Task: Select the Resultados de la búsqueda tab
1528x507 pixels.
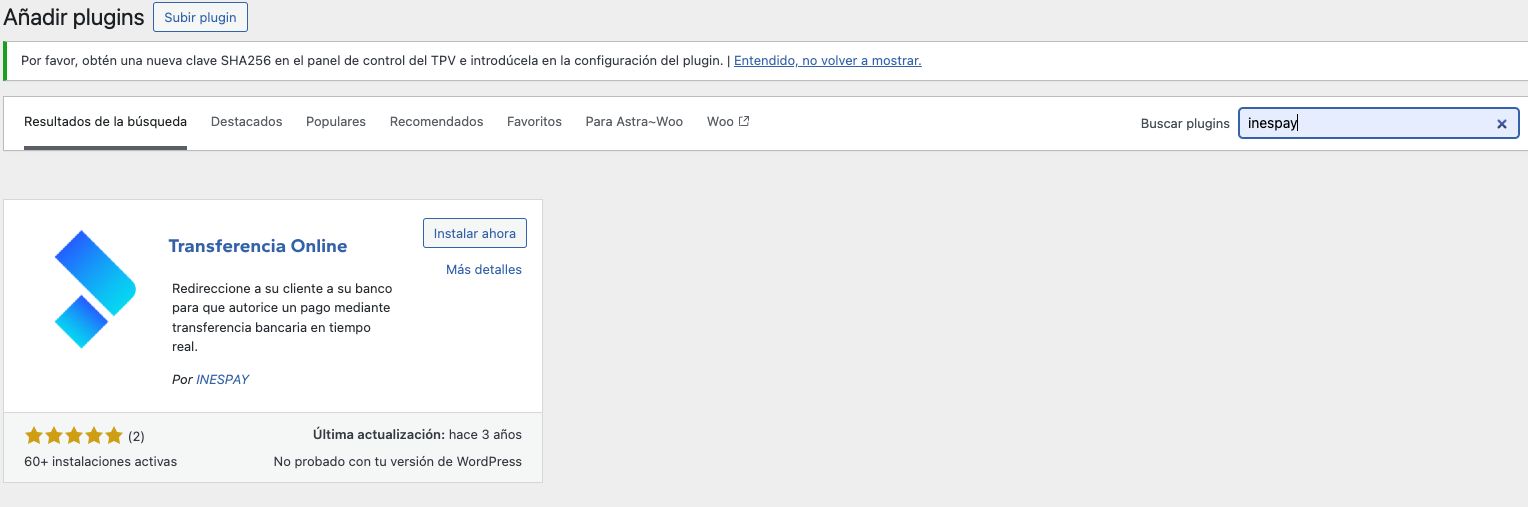Action: (105, 121)
